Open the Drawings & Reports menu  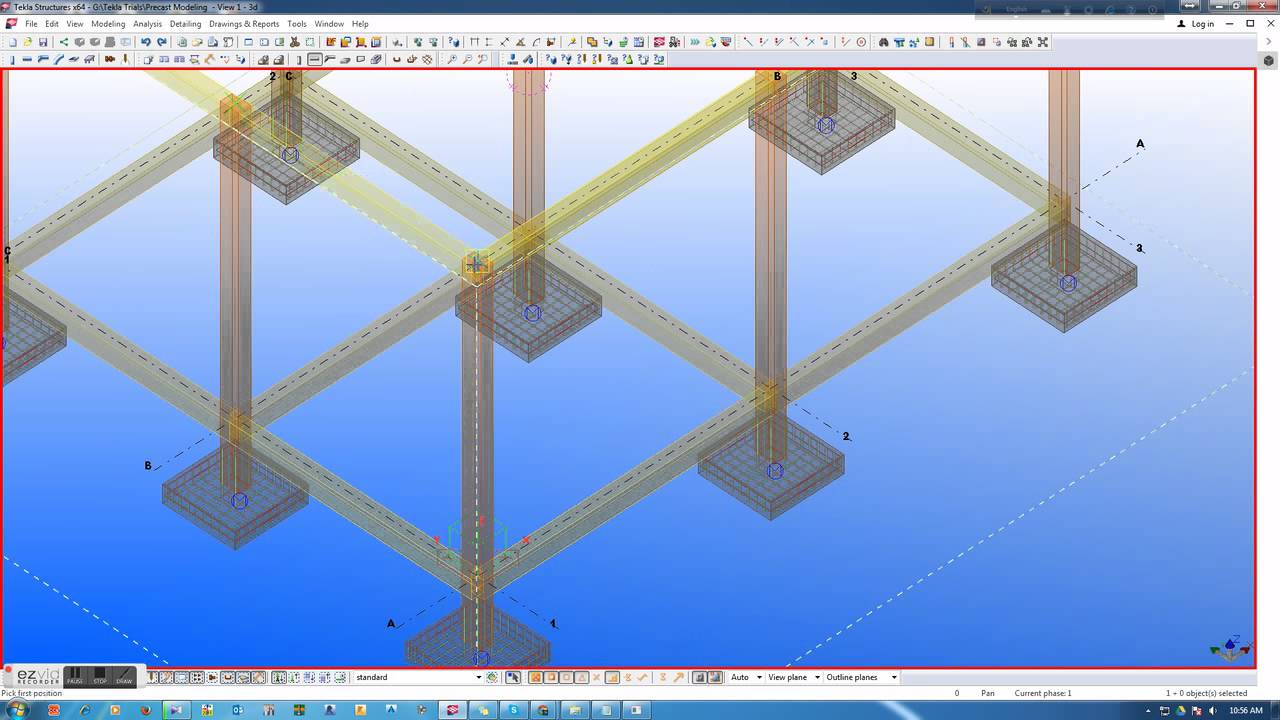[244, 24]
